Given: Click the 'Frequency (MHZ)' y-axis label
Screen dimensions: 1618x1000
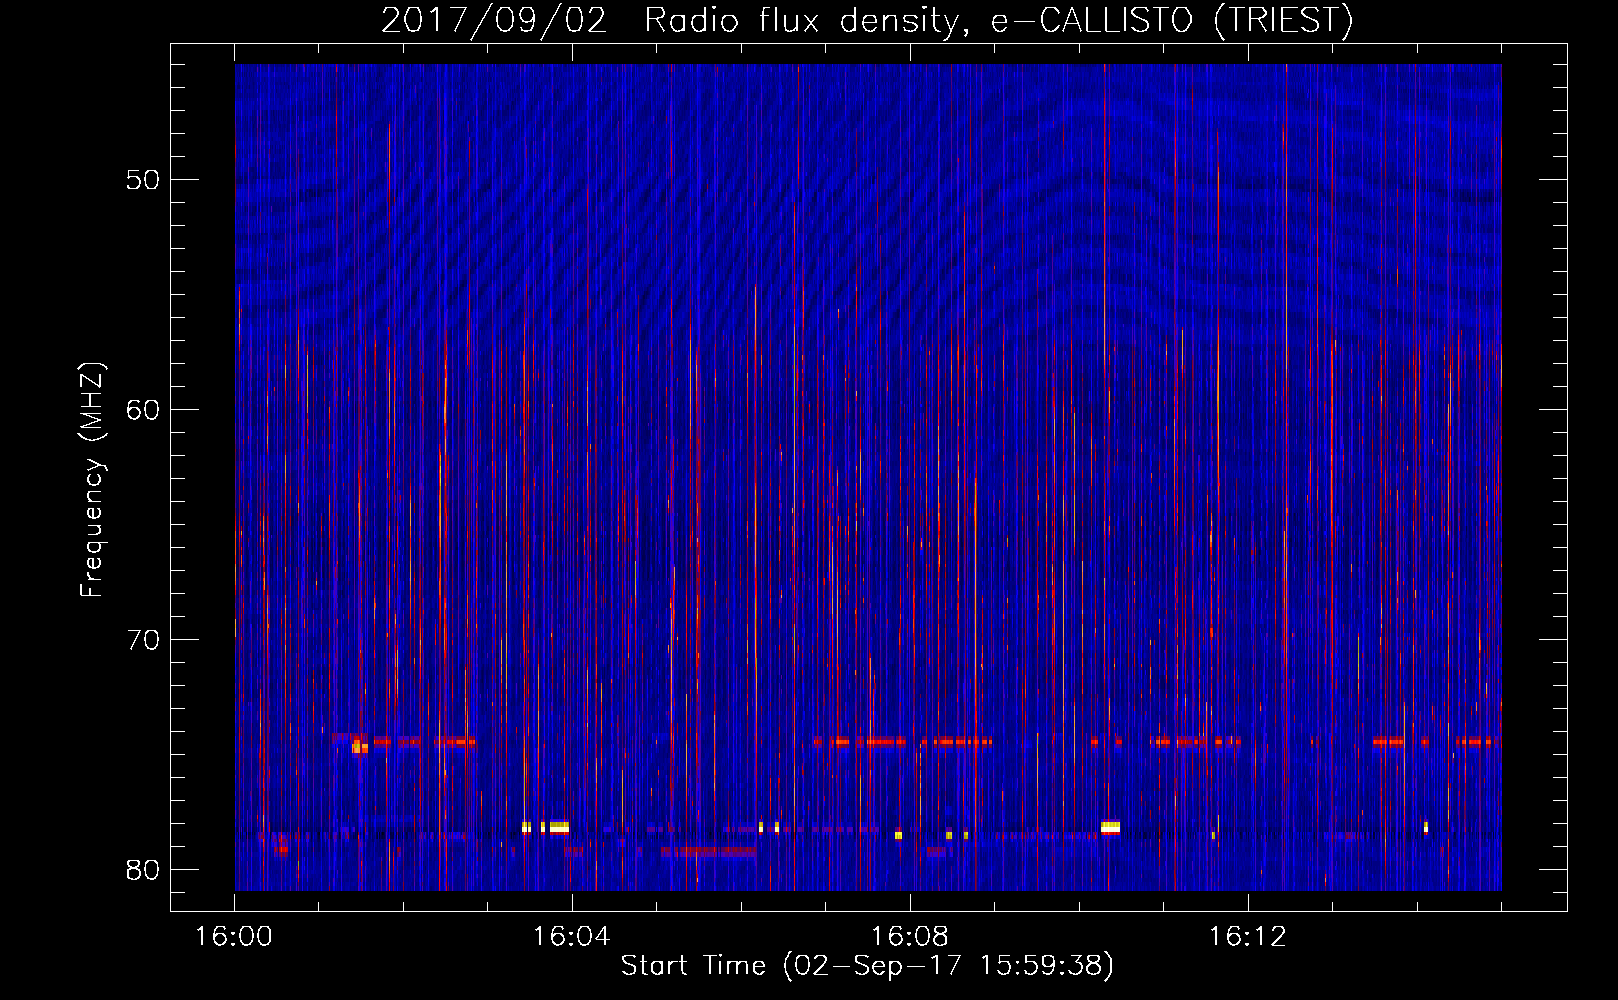Looking at the screenshot, I should click(x=92, y=480).
